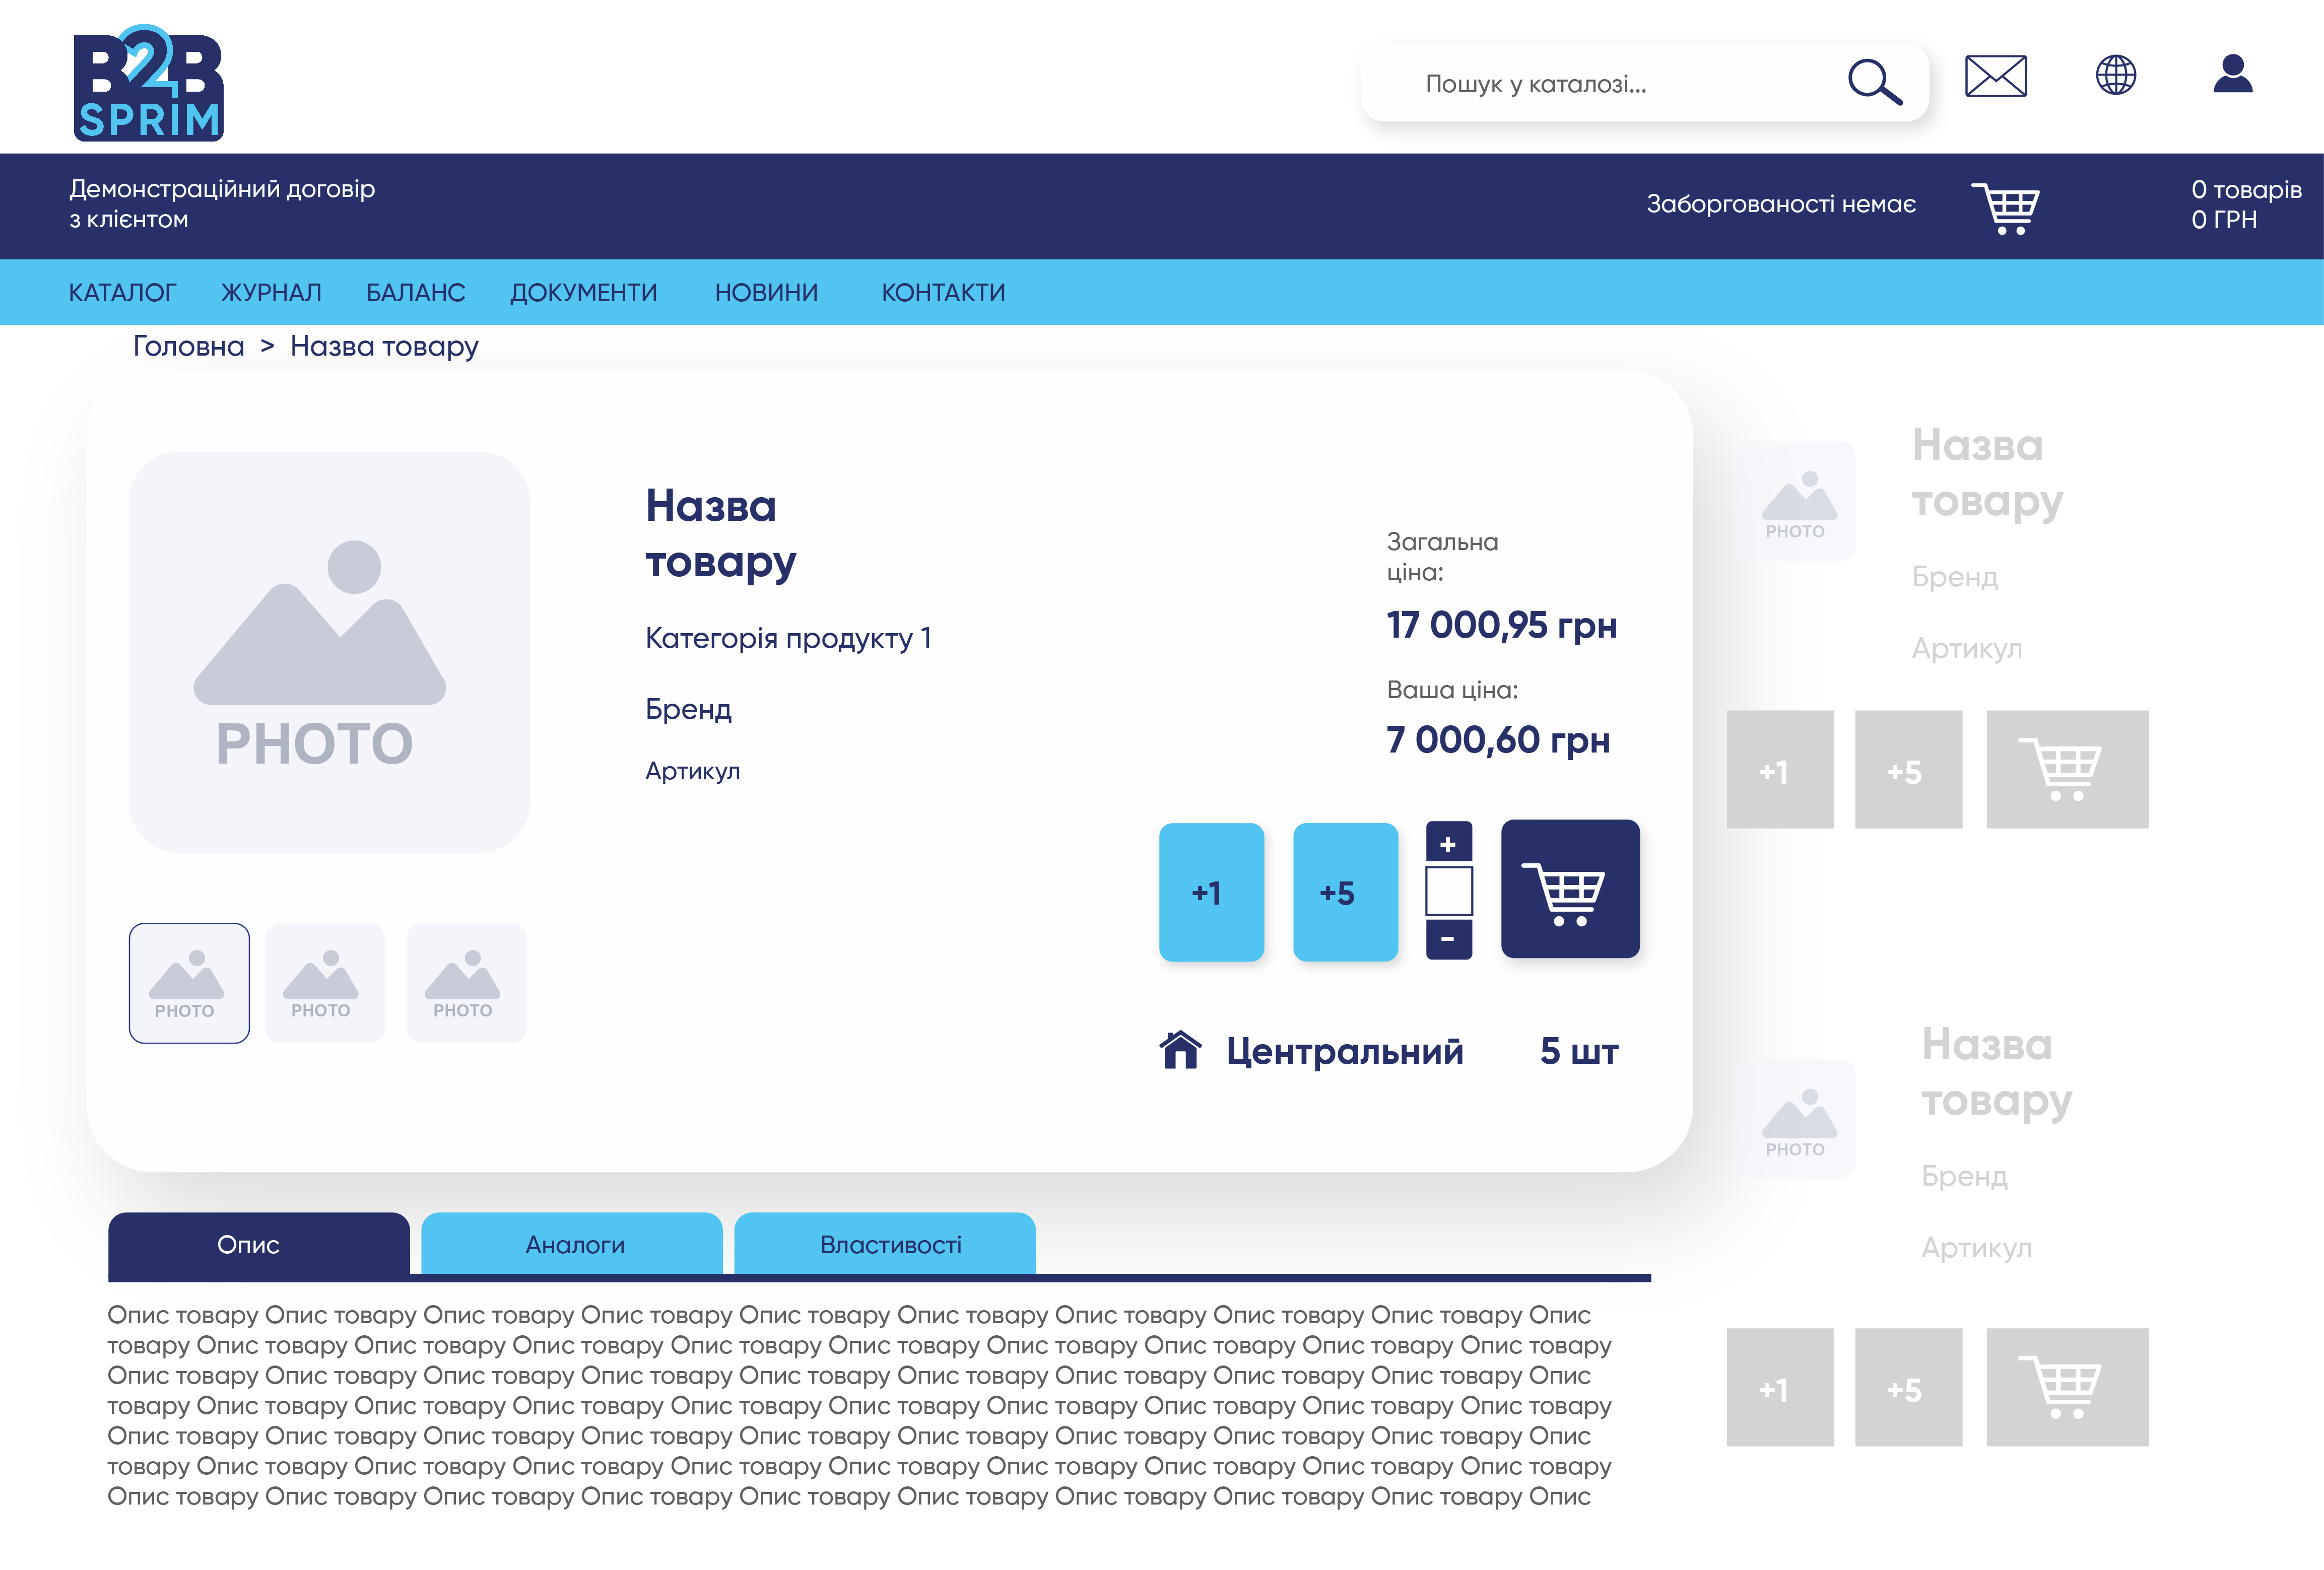Open the globe language icon

(2115, 75)
